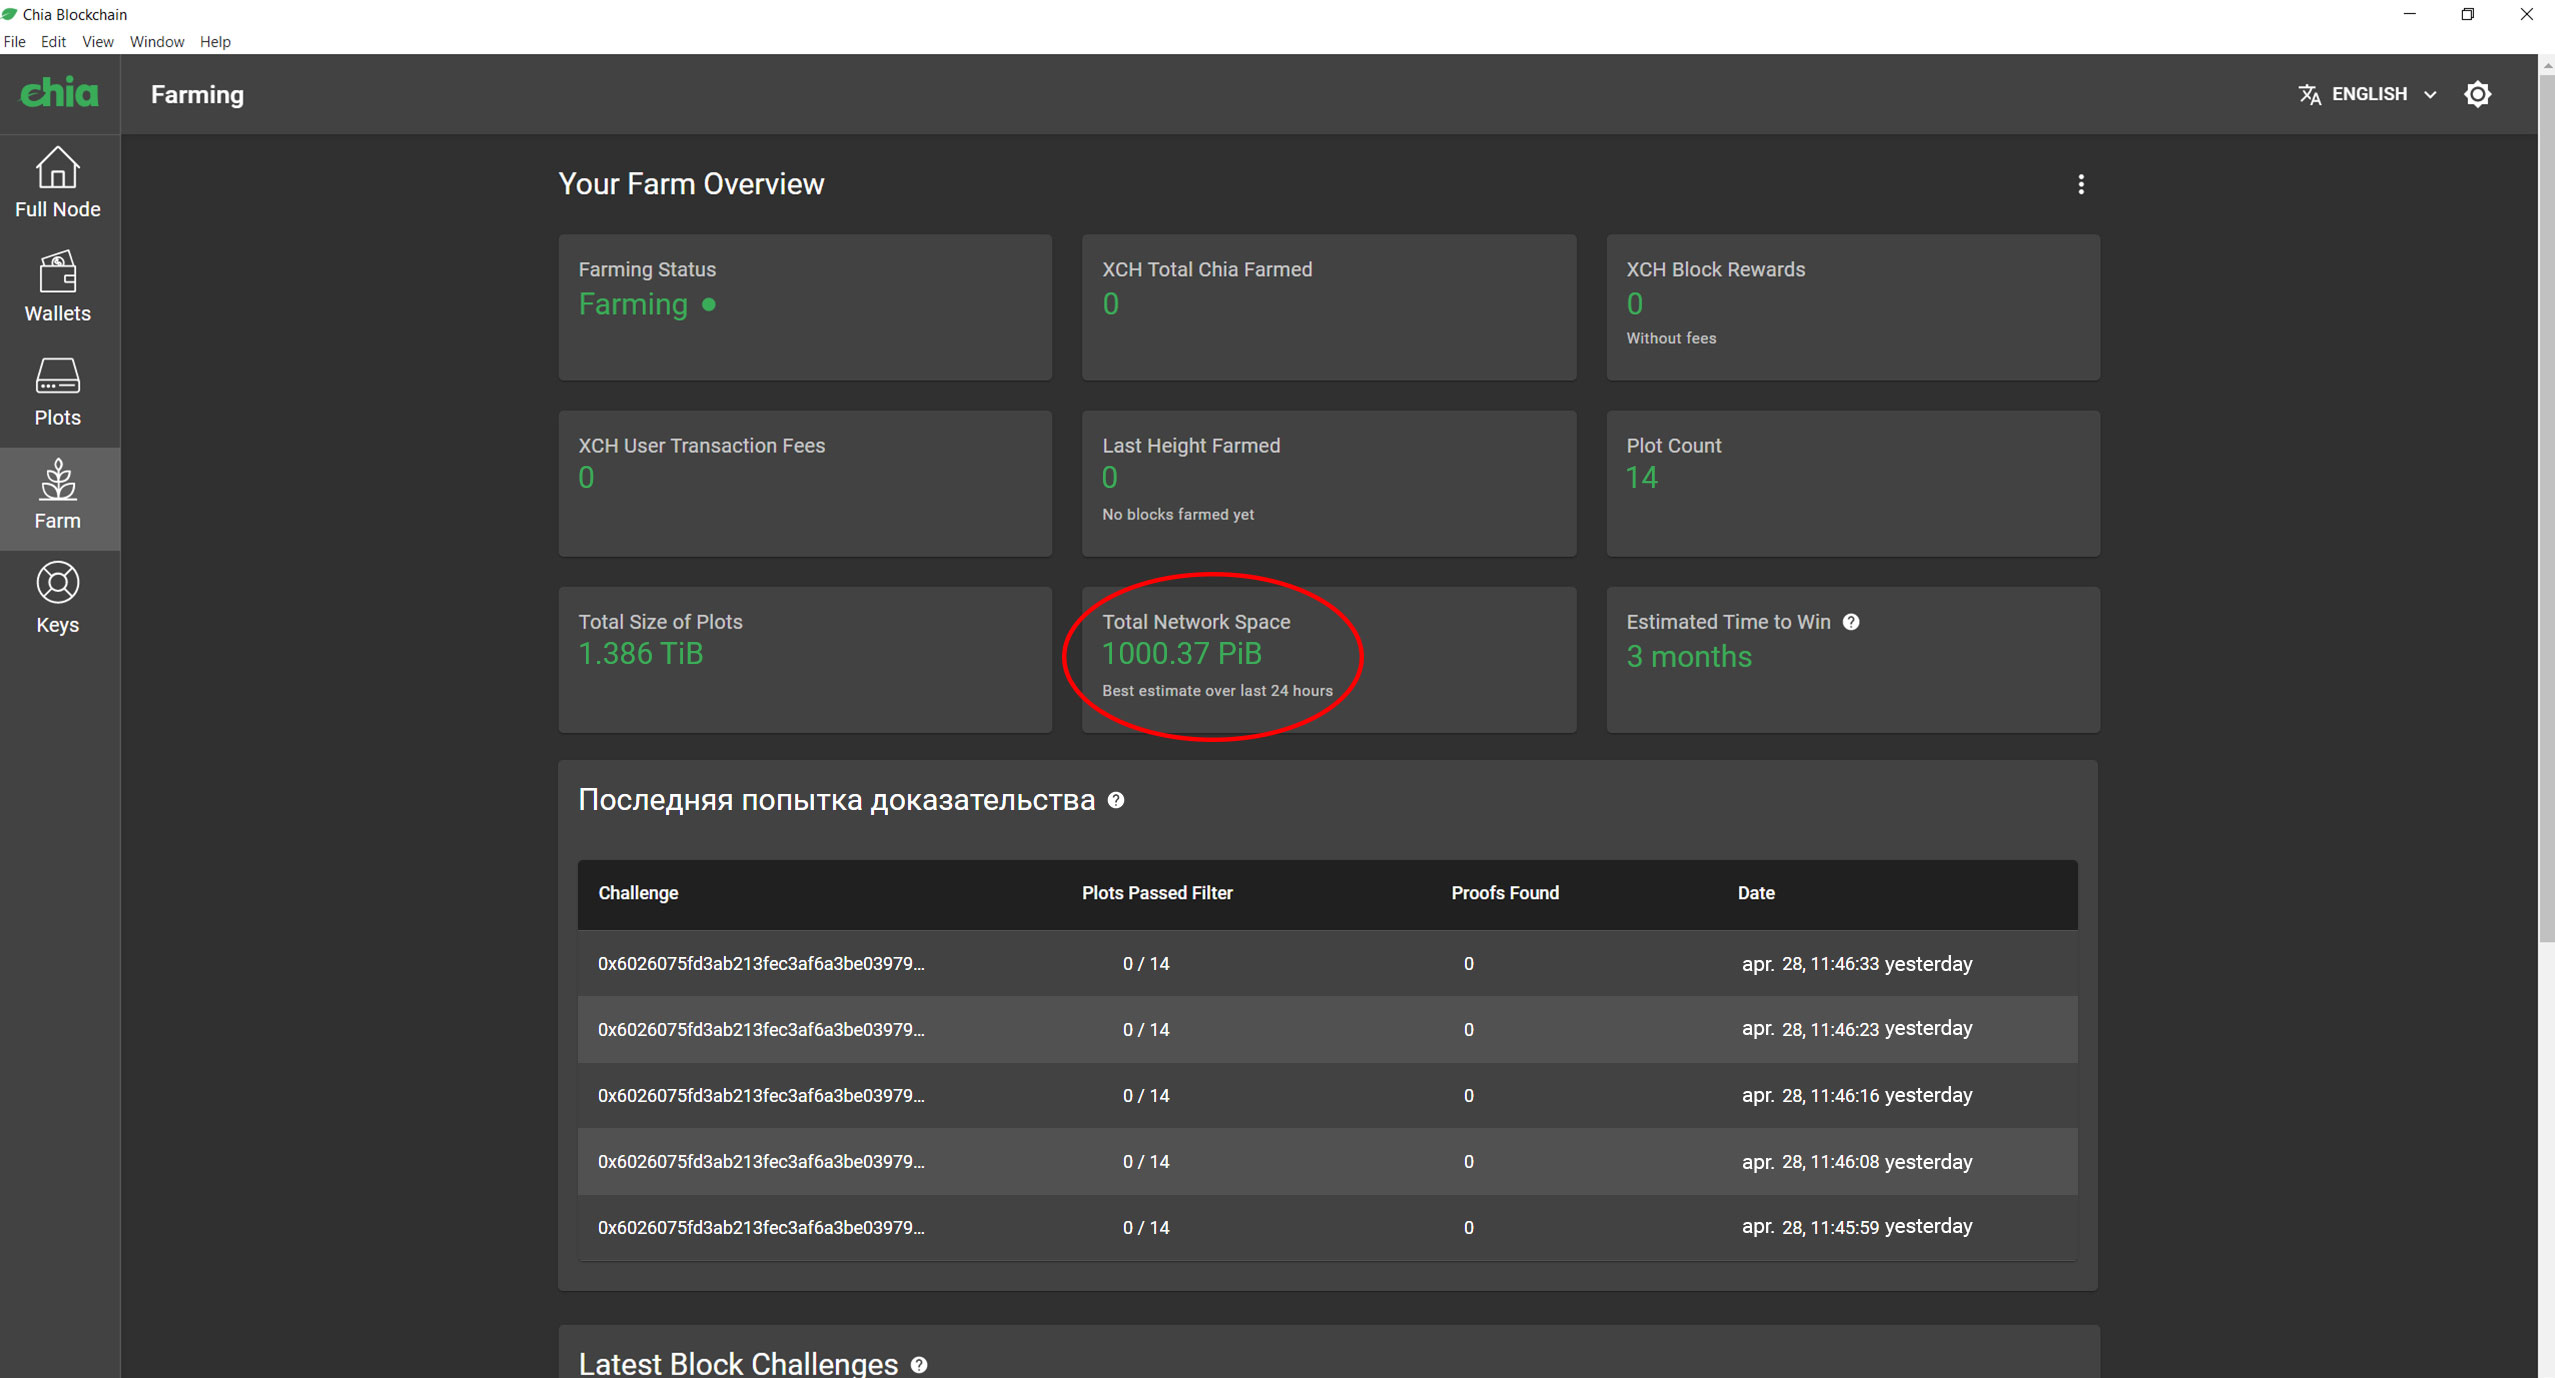Image resolution: width=2555 pixels, height=1378 pixels.
Task: Show Estimated Time to Win help tooltip
Action: pyautogui.click(x=1851, y=622)
